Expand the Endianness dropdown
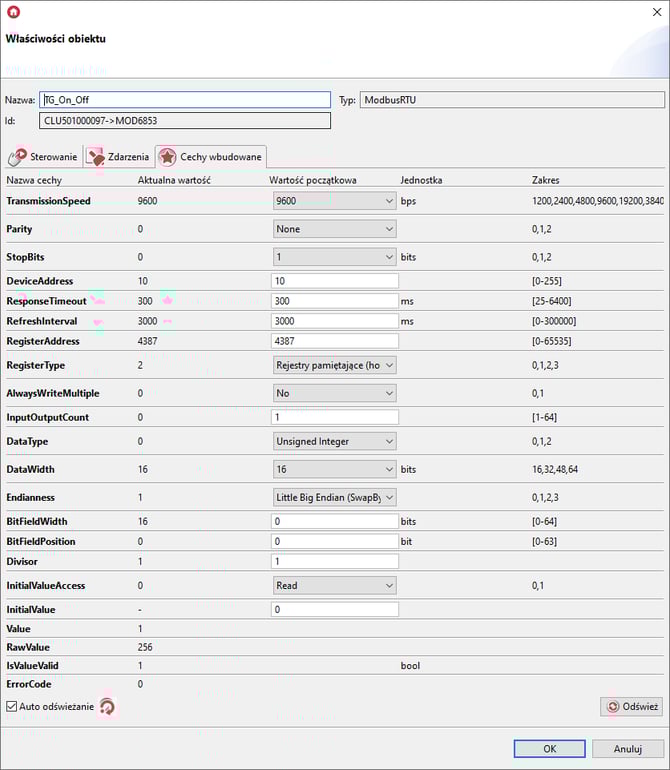The height and width of the screenshot is (770, 670). coord(335,497)
